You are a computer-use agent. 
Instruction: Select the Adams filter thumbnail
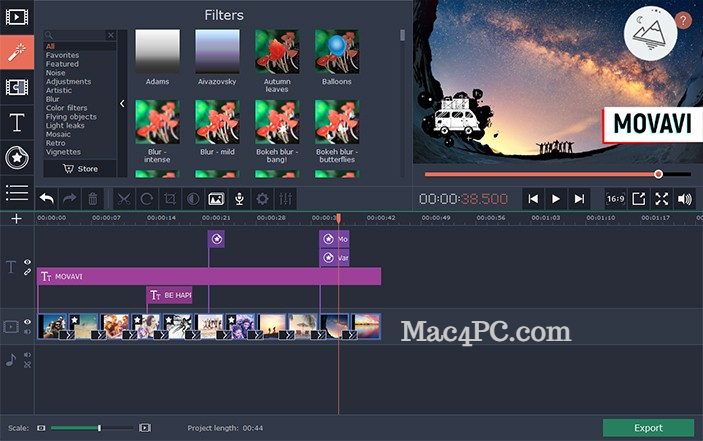tap(157, 52)
